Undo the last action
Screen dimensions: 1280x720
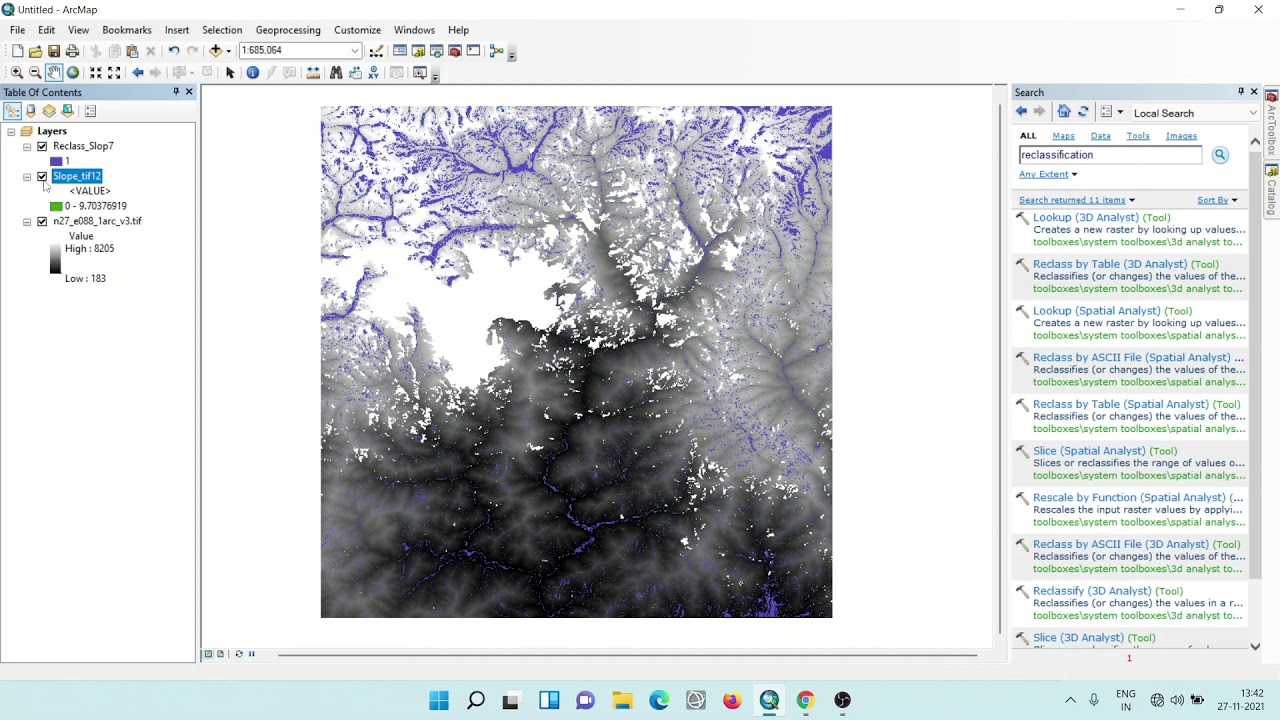(x=174, y=51)
